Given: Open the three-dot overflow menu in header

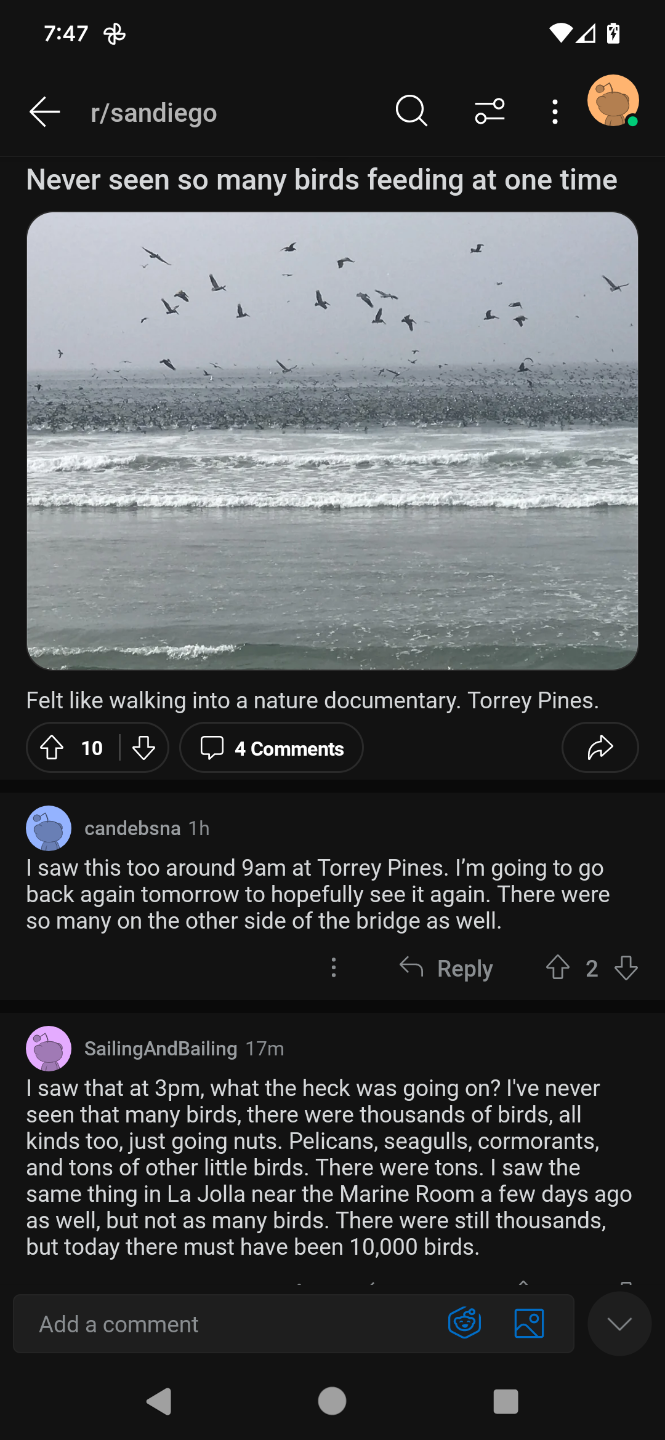Looking at the screenshot, I should pyautogui.click(x=555, y=111).
